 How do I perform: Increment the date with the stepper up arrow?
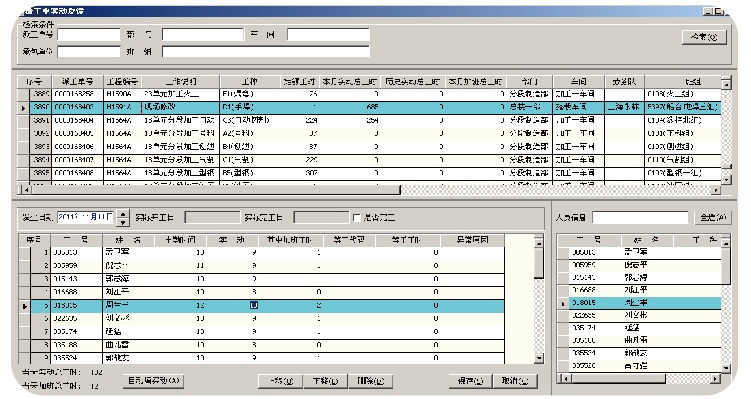click(x=123, y=214)
